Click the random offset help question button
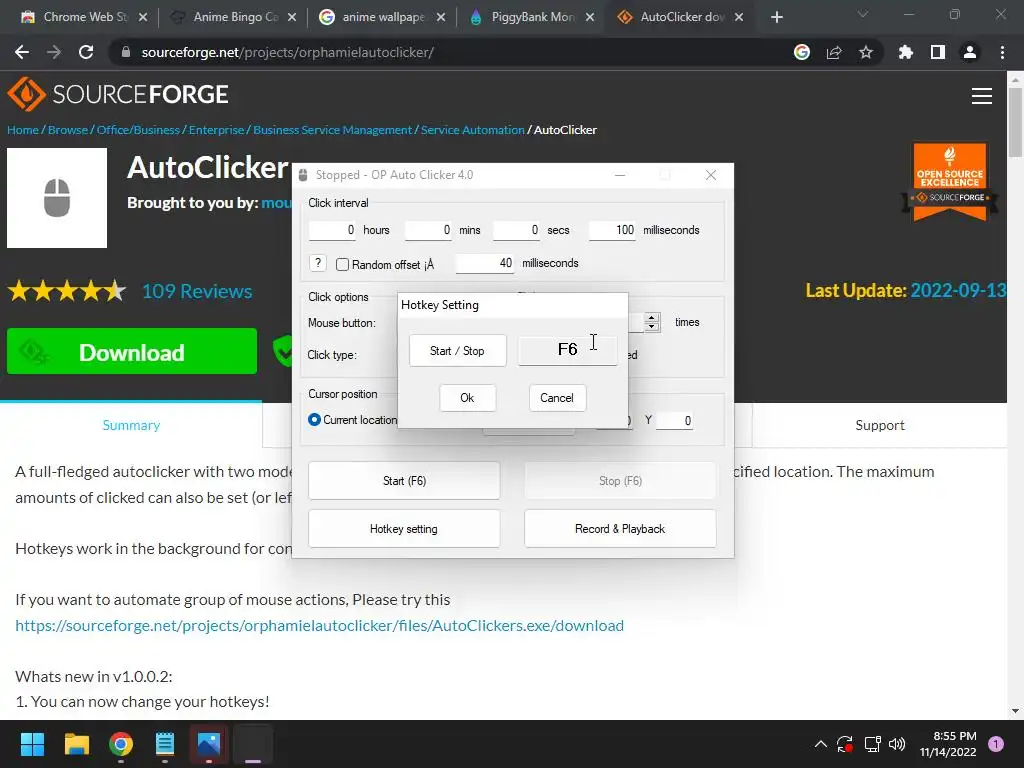The height and width of the screenshot is (768, 1024). pyautogui.click(x=317, y=263)
